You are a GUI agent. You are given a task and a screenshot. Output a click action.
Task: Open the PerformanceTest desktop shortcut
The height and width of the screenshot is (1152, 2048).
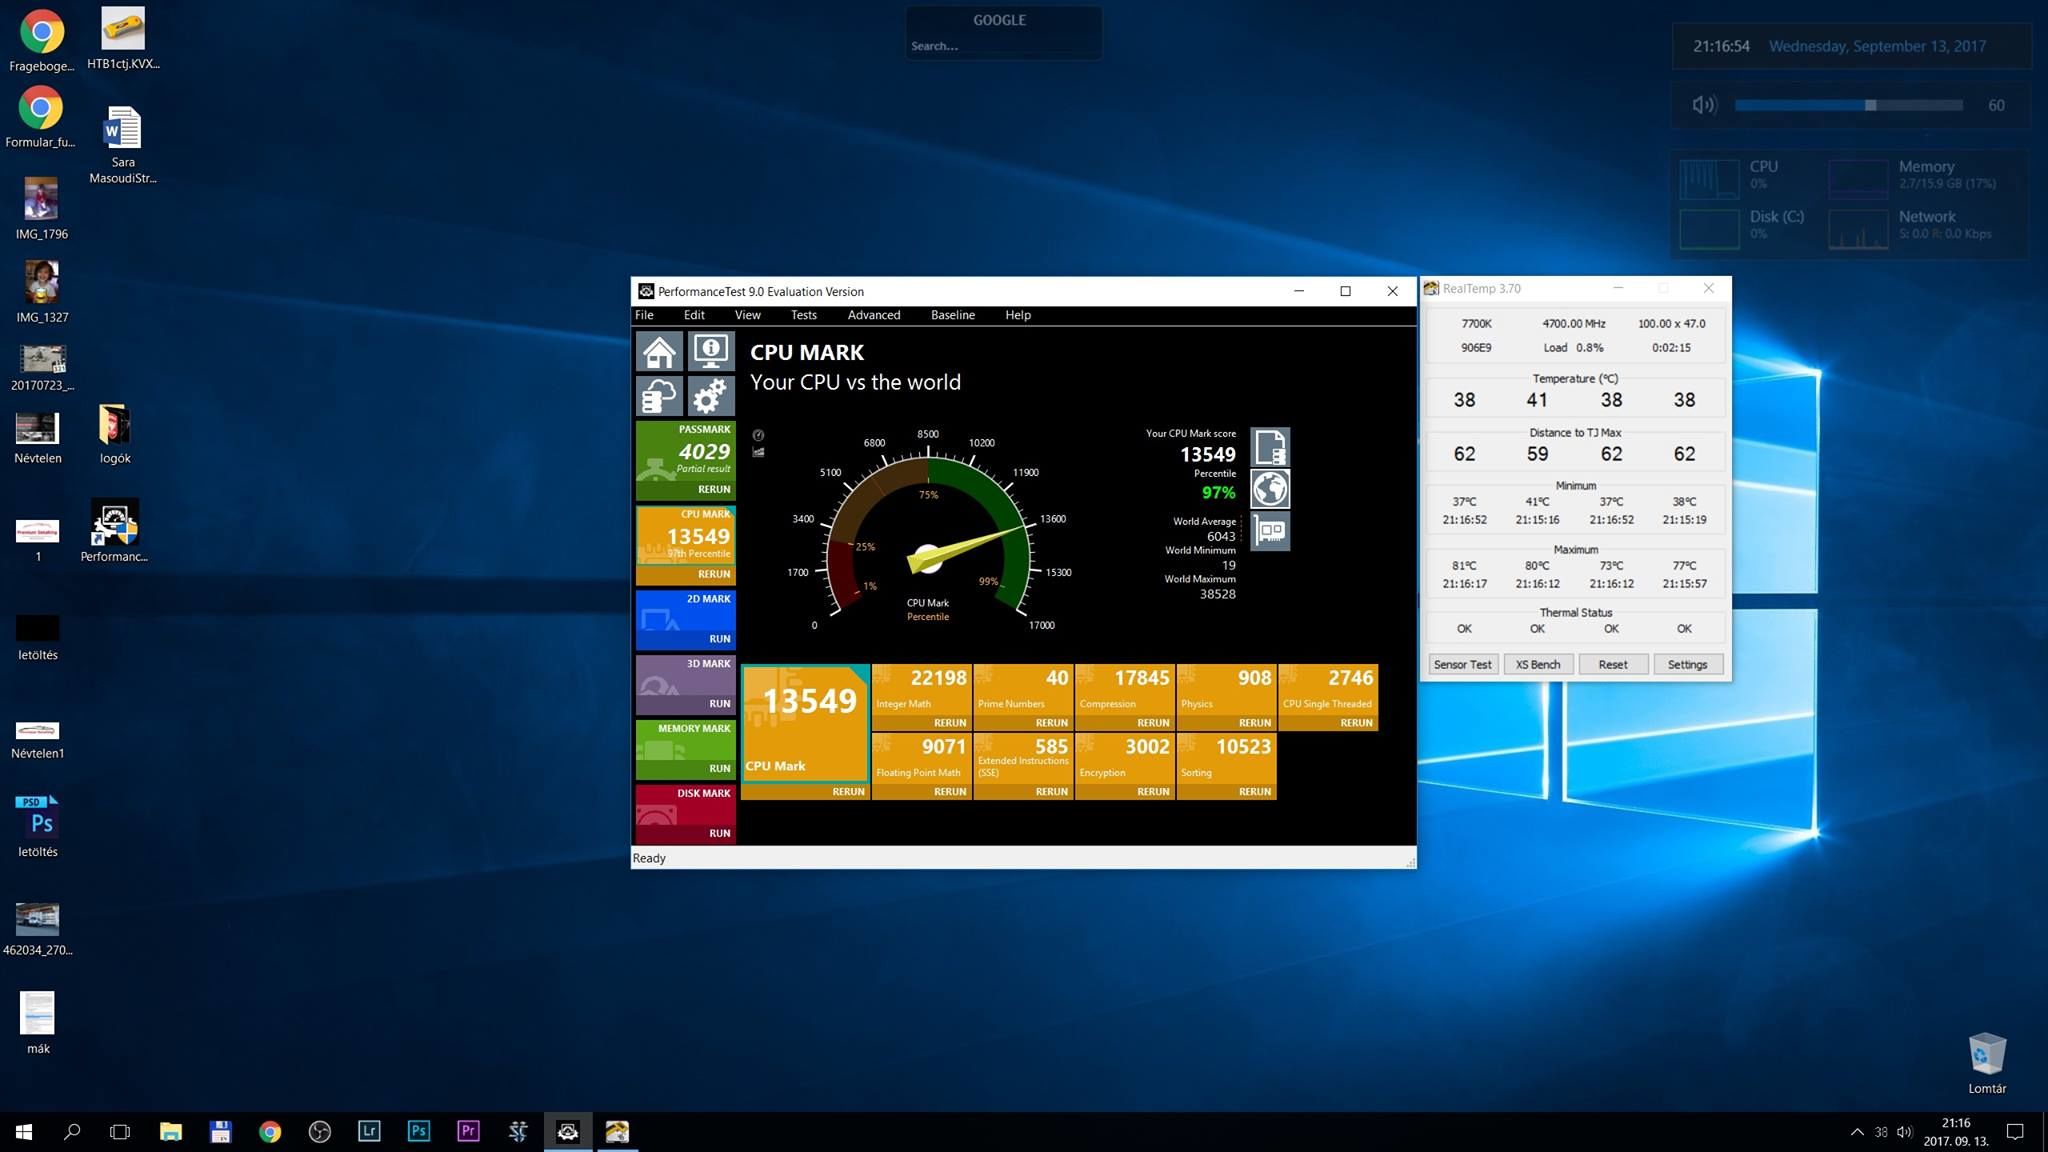tap(114, 531)
